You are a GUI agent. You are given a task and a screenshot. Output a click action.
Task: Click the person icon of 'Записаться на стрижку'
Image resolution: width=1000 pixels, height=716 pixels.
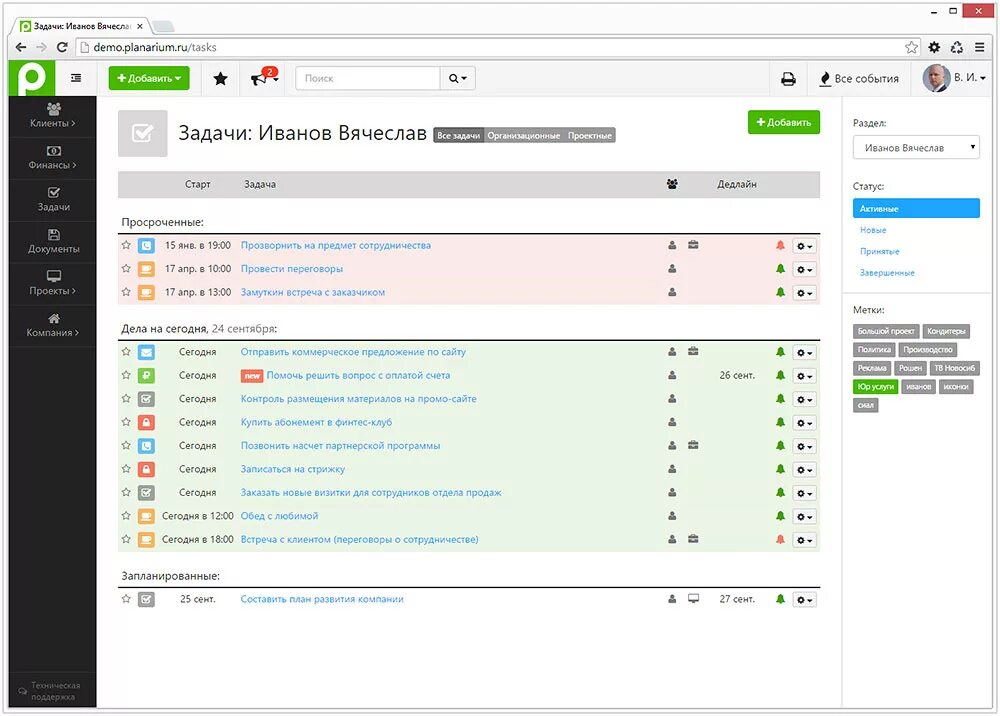coord(672,469)
